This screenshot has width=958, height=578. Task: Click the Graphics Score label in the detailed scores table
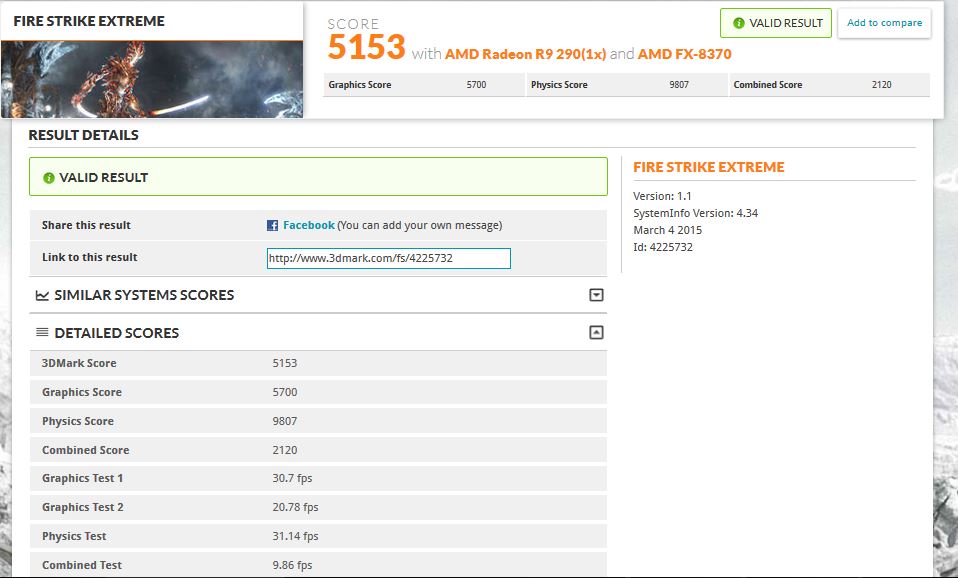coord(82,392)
